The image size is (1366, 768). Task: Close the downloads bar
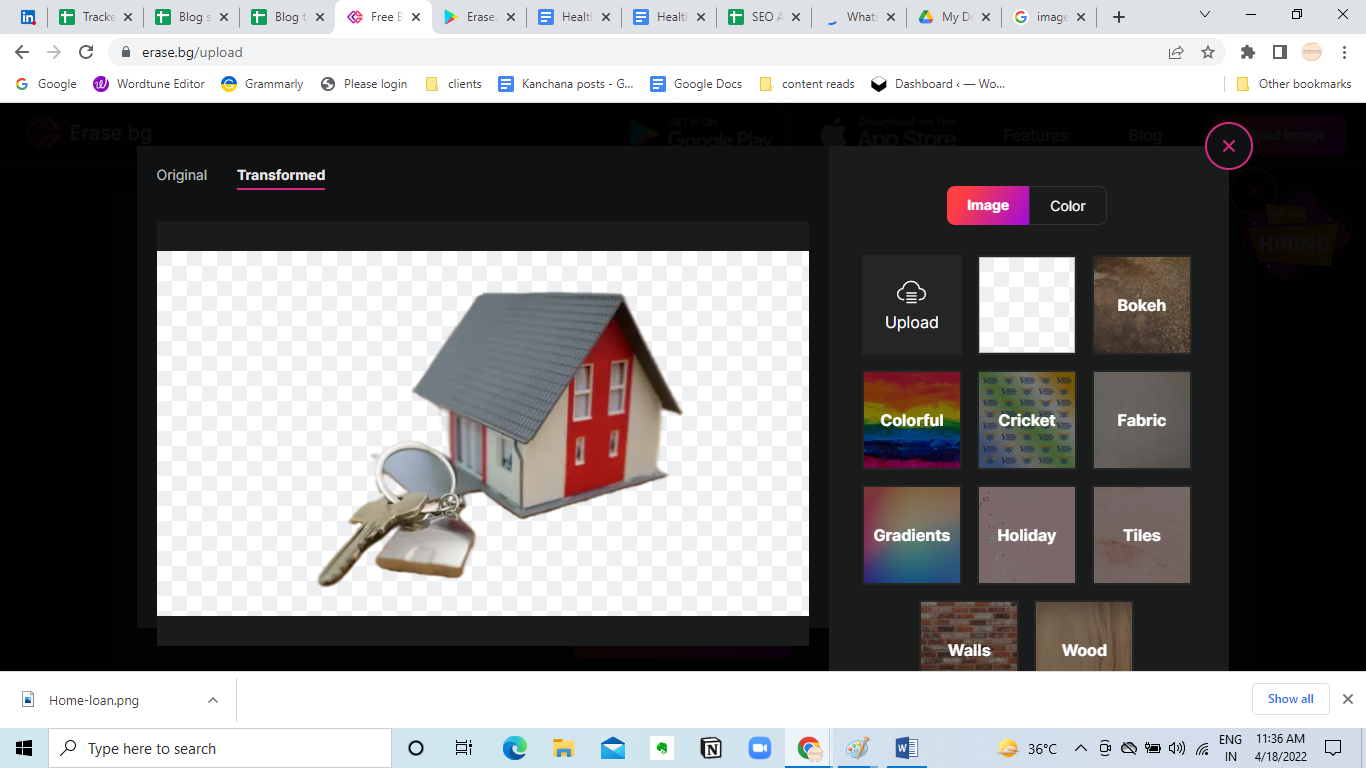point(1347,699)
